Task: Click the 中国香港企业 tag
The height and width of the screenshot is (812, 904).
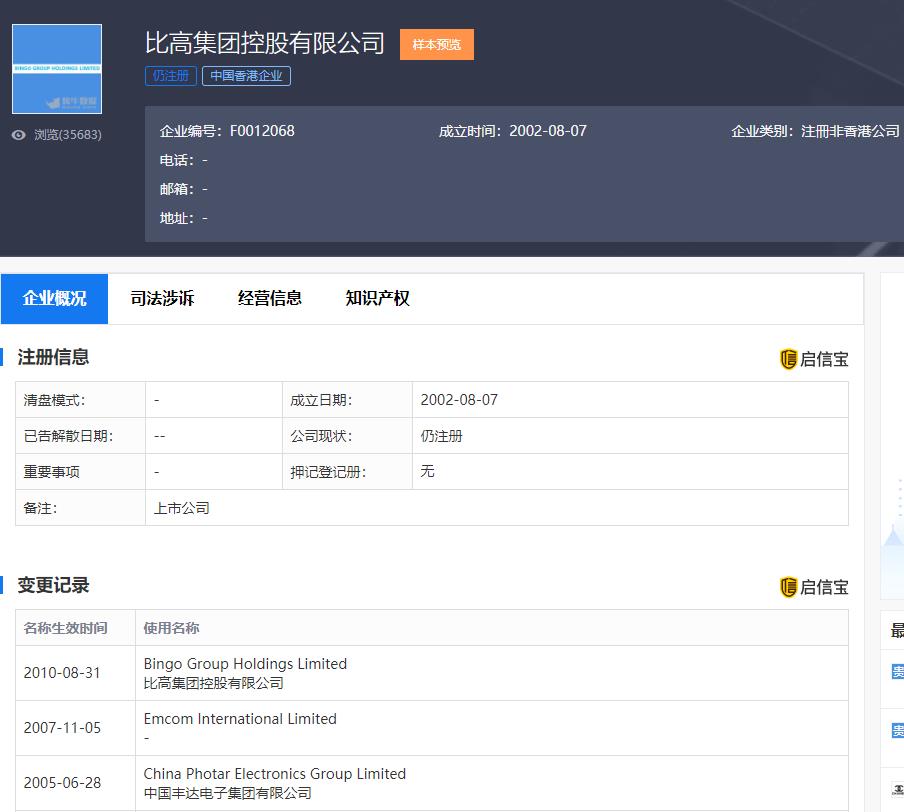Action: coord(246,76)
